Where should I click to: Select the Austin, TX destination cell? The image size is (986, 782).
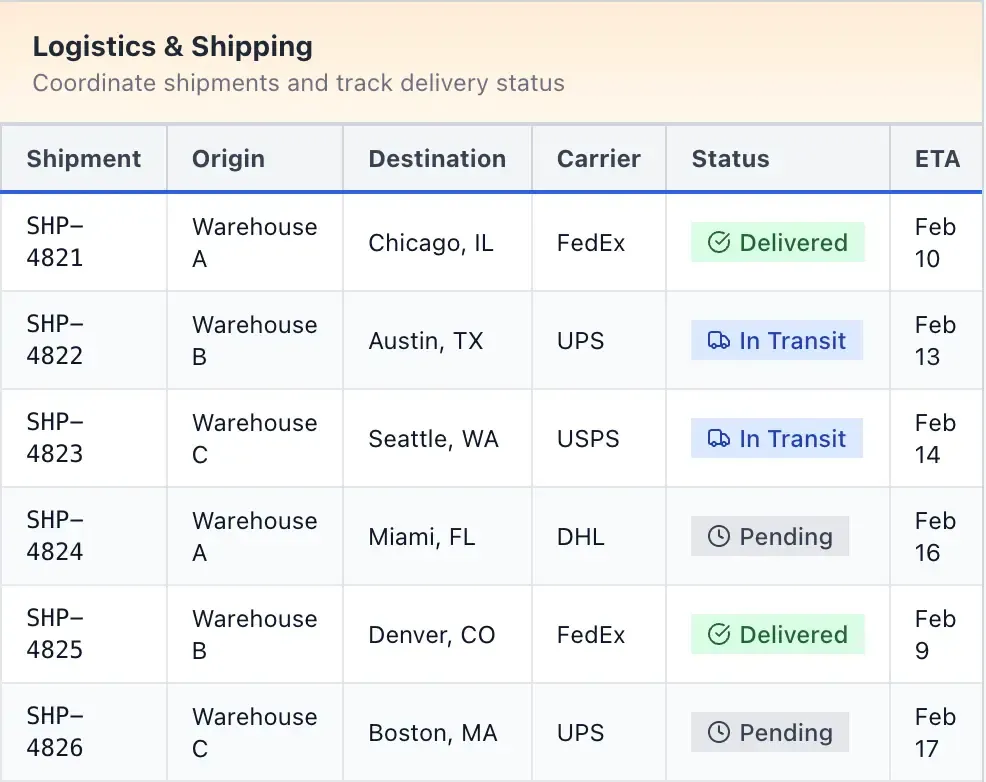tap(426, 341)
